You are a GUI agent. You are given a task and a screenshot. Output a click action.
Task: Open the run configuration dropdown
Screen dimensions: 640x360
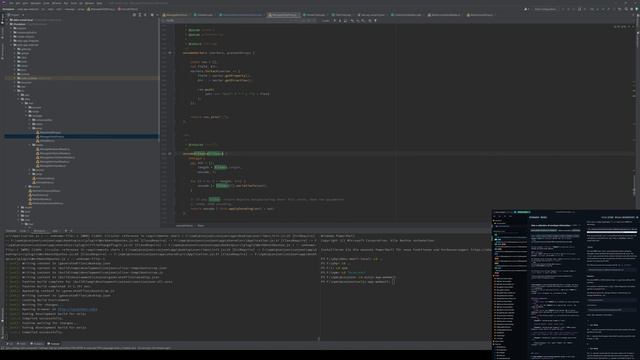click(545, 9)
